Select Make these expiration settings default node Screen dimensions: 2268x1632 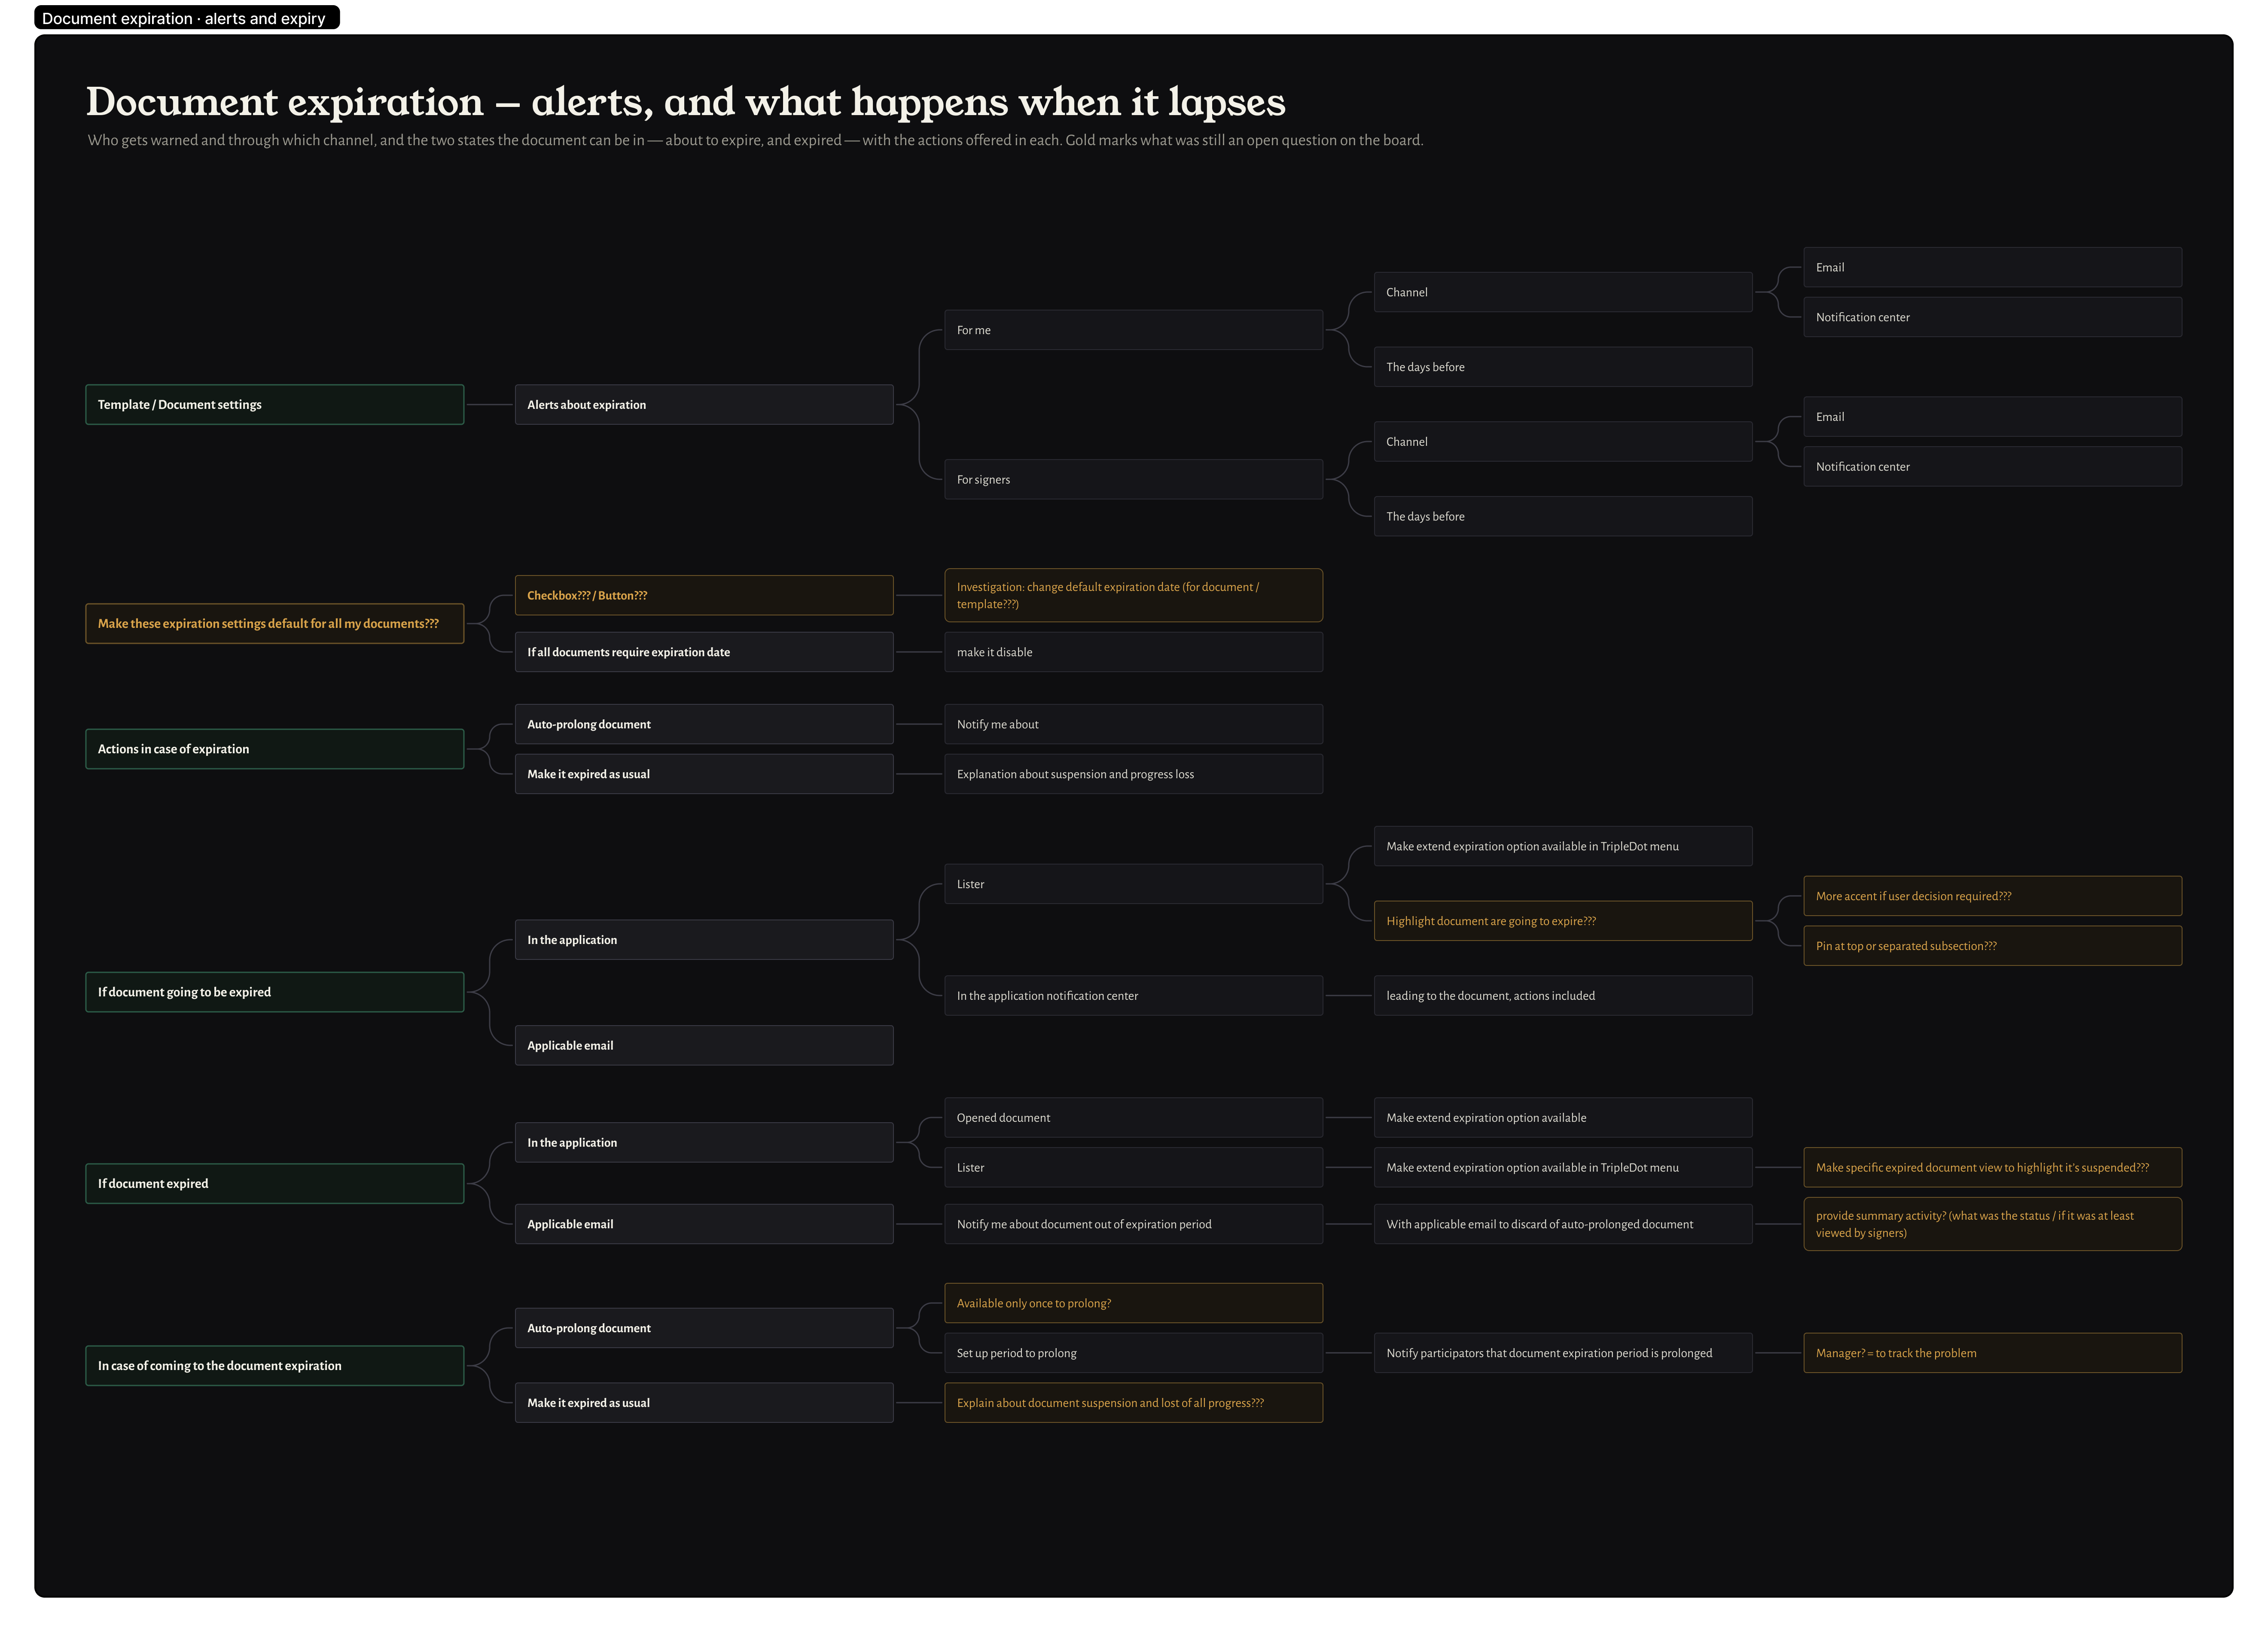click(x=274, y=624)
